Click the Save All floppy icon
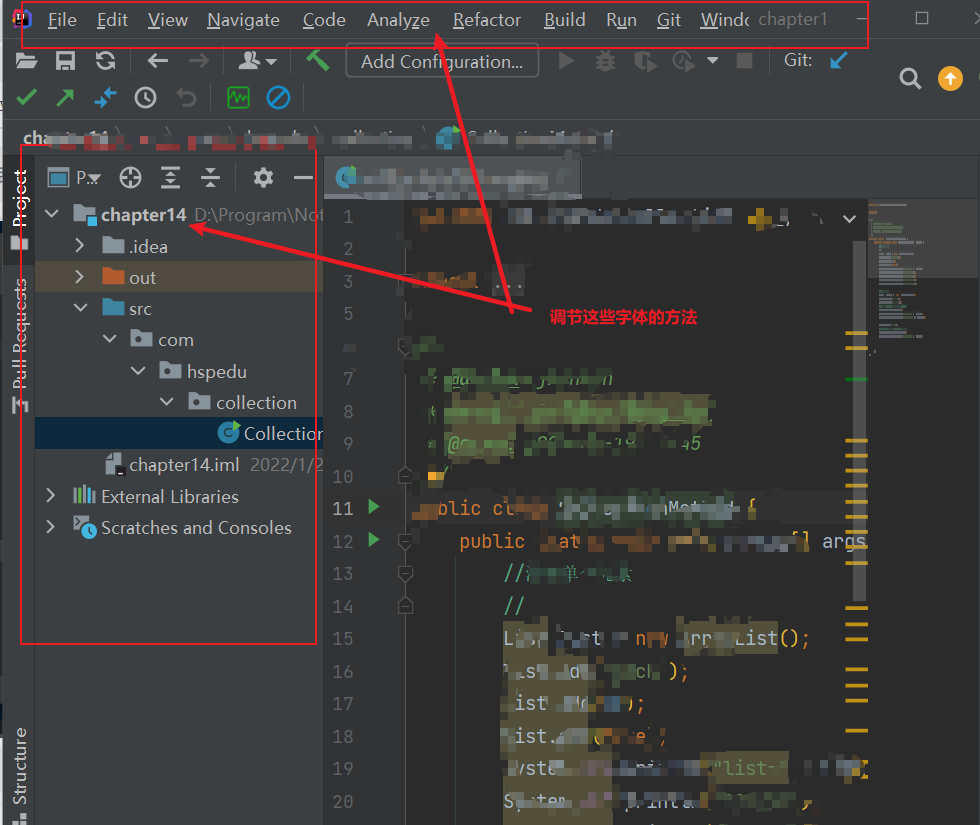Screen dimensions: 980x825 point(65,61)
